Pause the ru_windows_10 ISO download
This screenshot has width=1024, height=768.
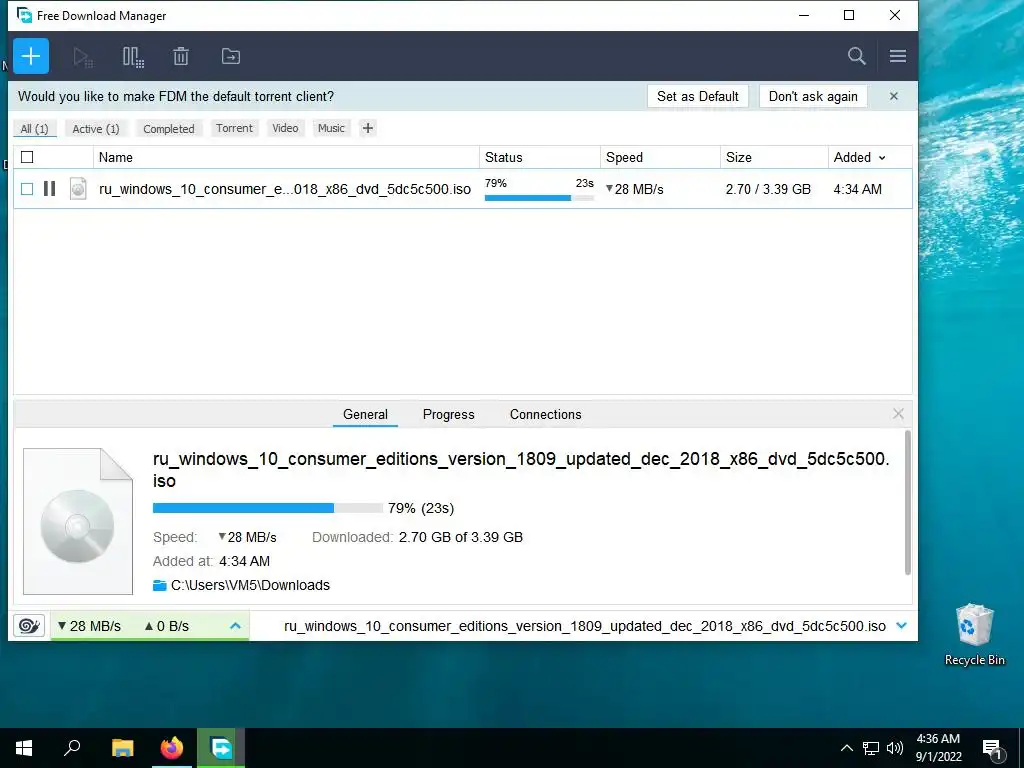pyautogui.click(x=49, y=189)
